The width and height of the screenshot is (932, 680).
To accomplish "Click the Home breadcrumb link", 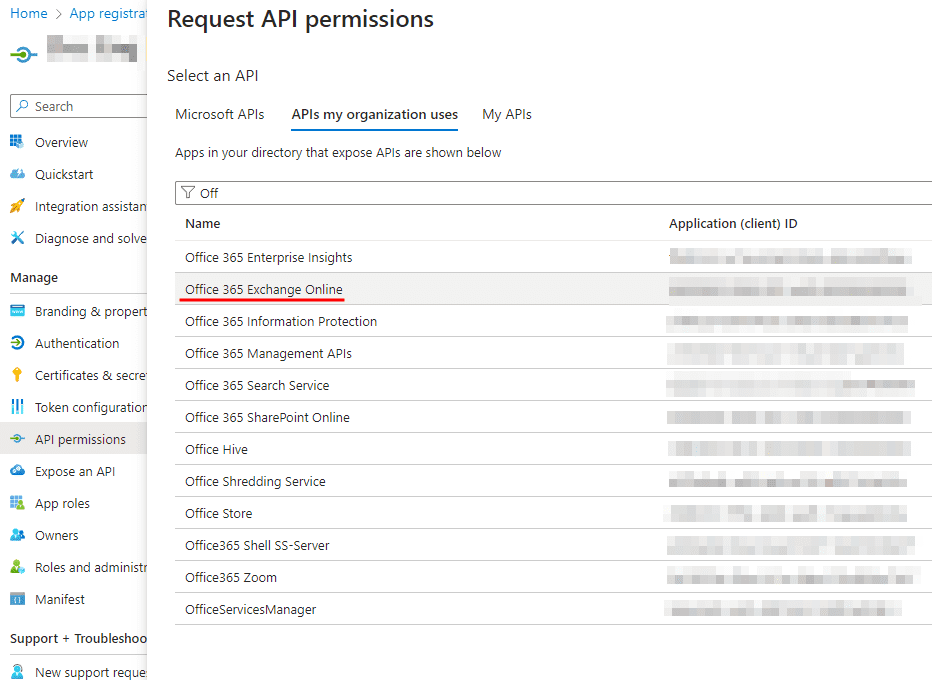I will point(29,13).
